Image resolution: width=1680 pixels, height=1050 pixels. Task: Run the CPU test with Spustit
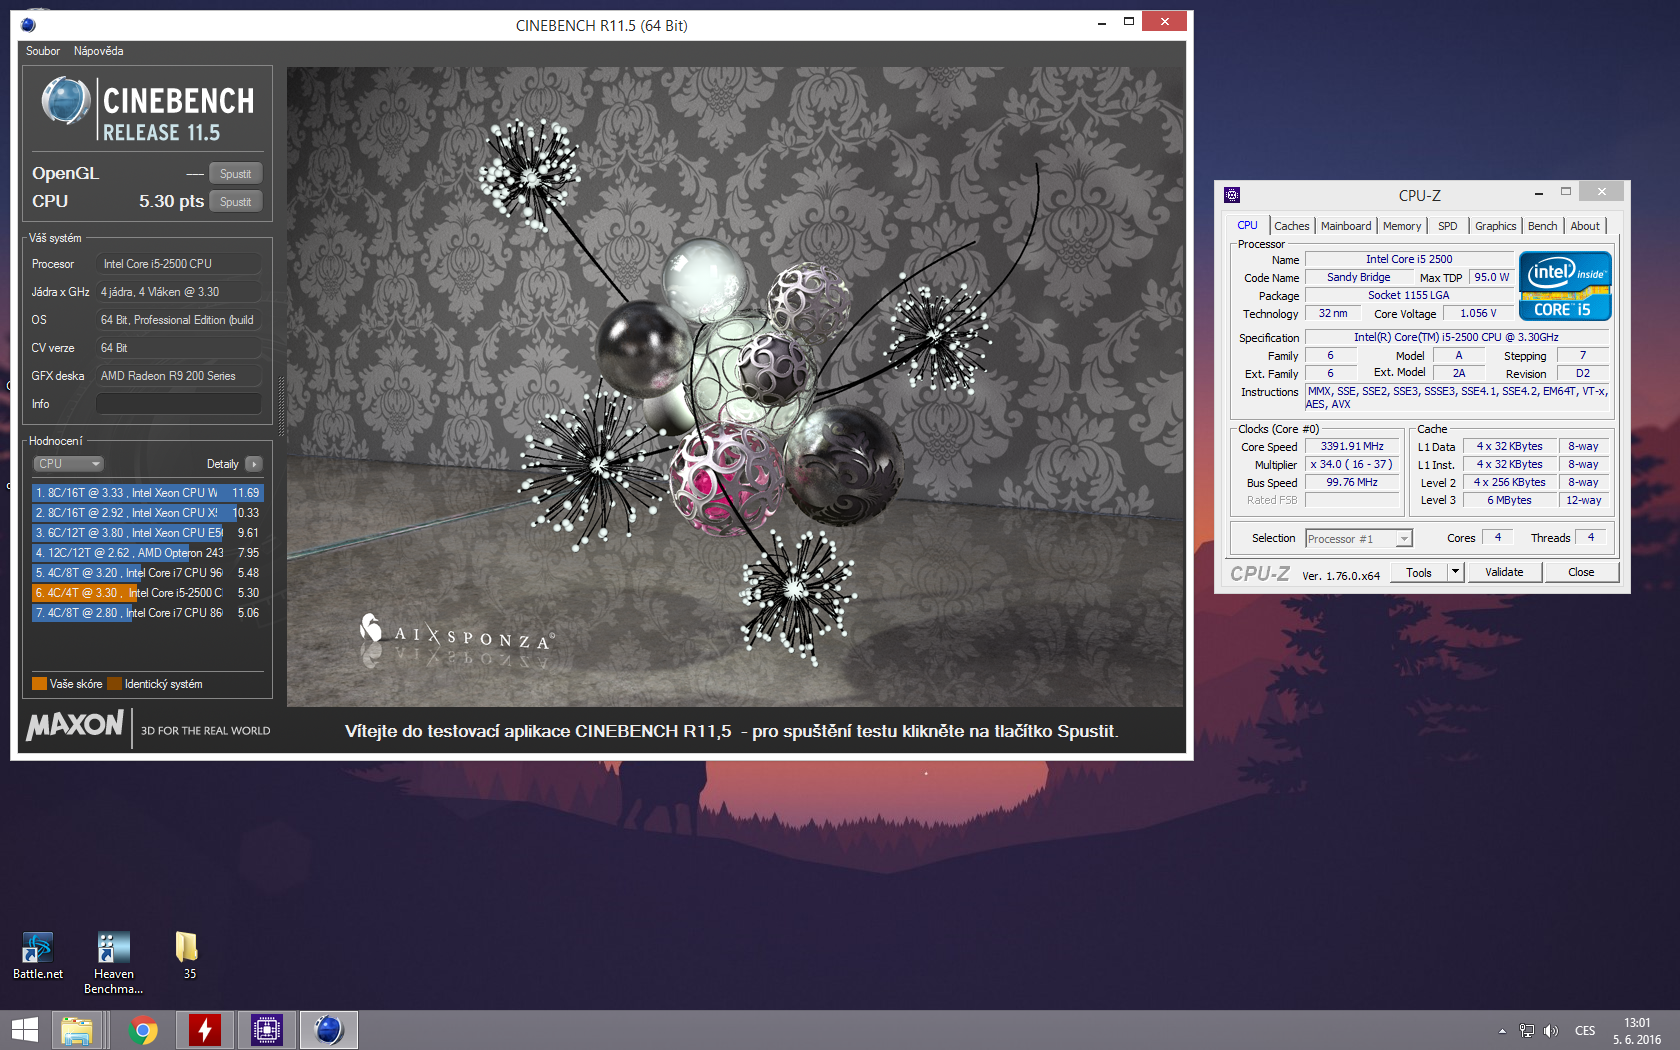[236, 202]
